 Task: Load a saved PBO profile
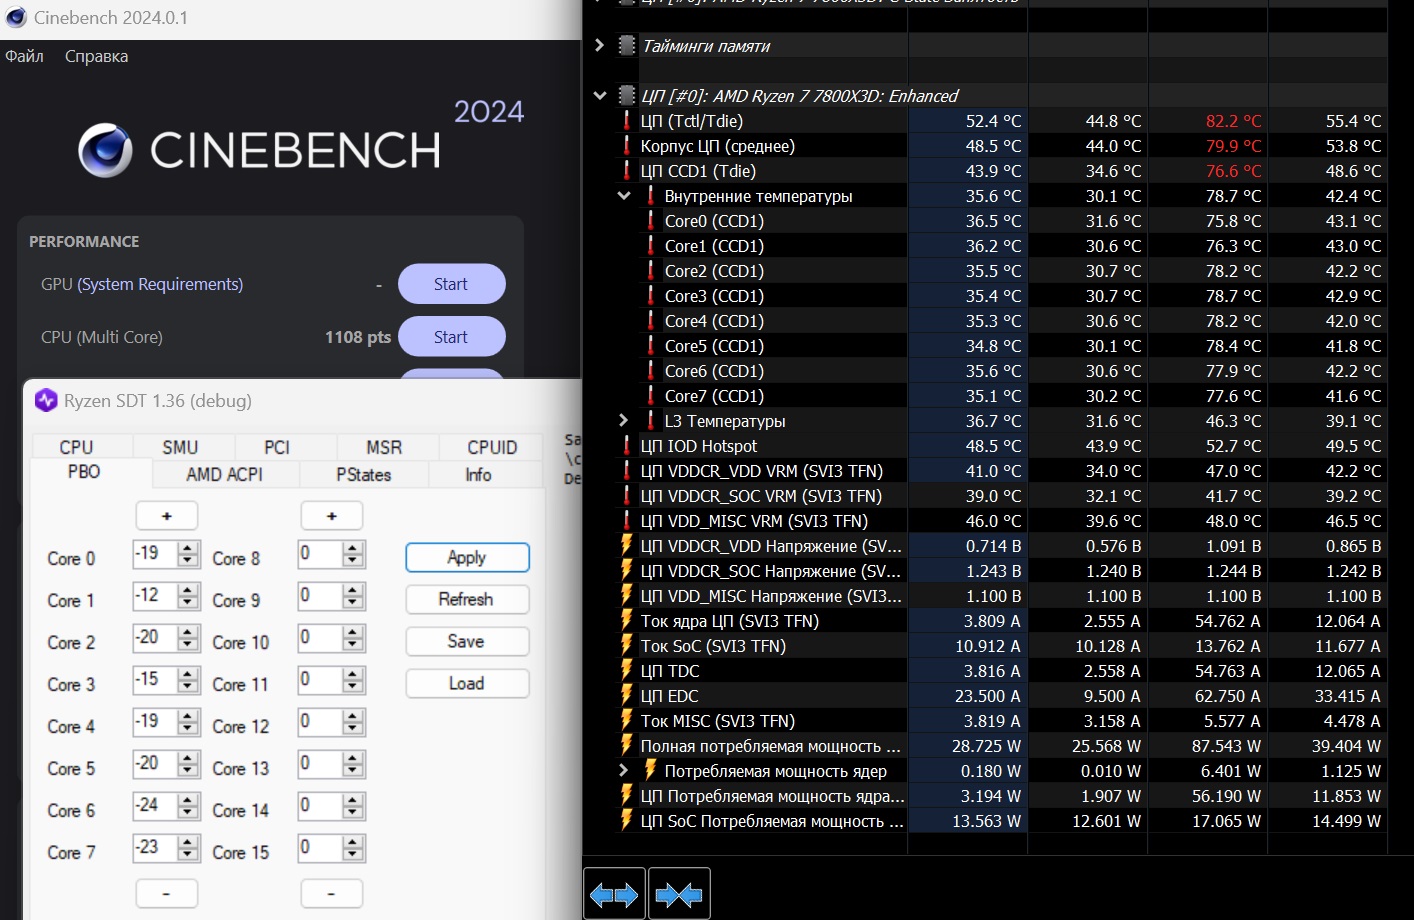(x=467, y=683)
